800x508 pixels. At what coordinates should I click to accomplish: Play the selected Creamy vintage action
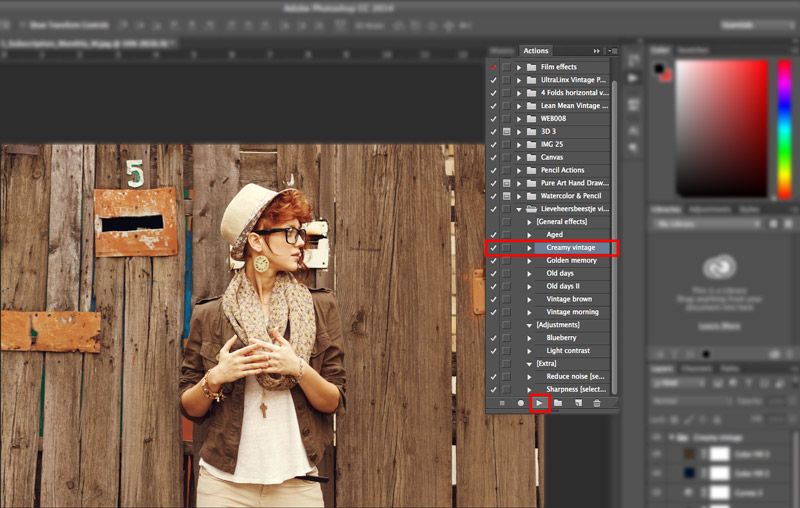539,403
